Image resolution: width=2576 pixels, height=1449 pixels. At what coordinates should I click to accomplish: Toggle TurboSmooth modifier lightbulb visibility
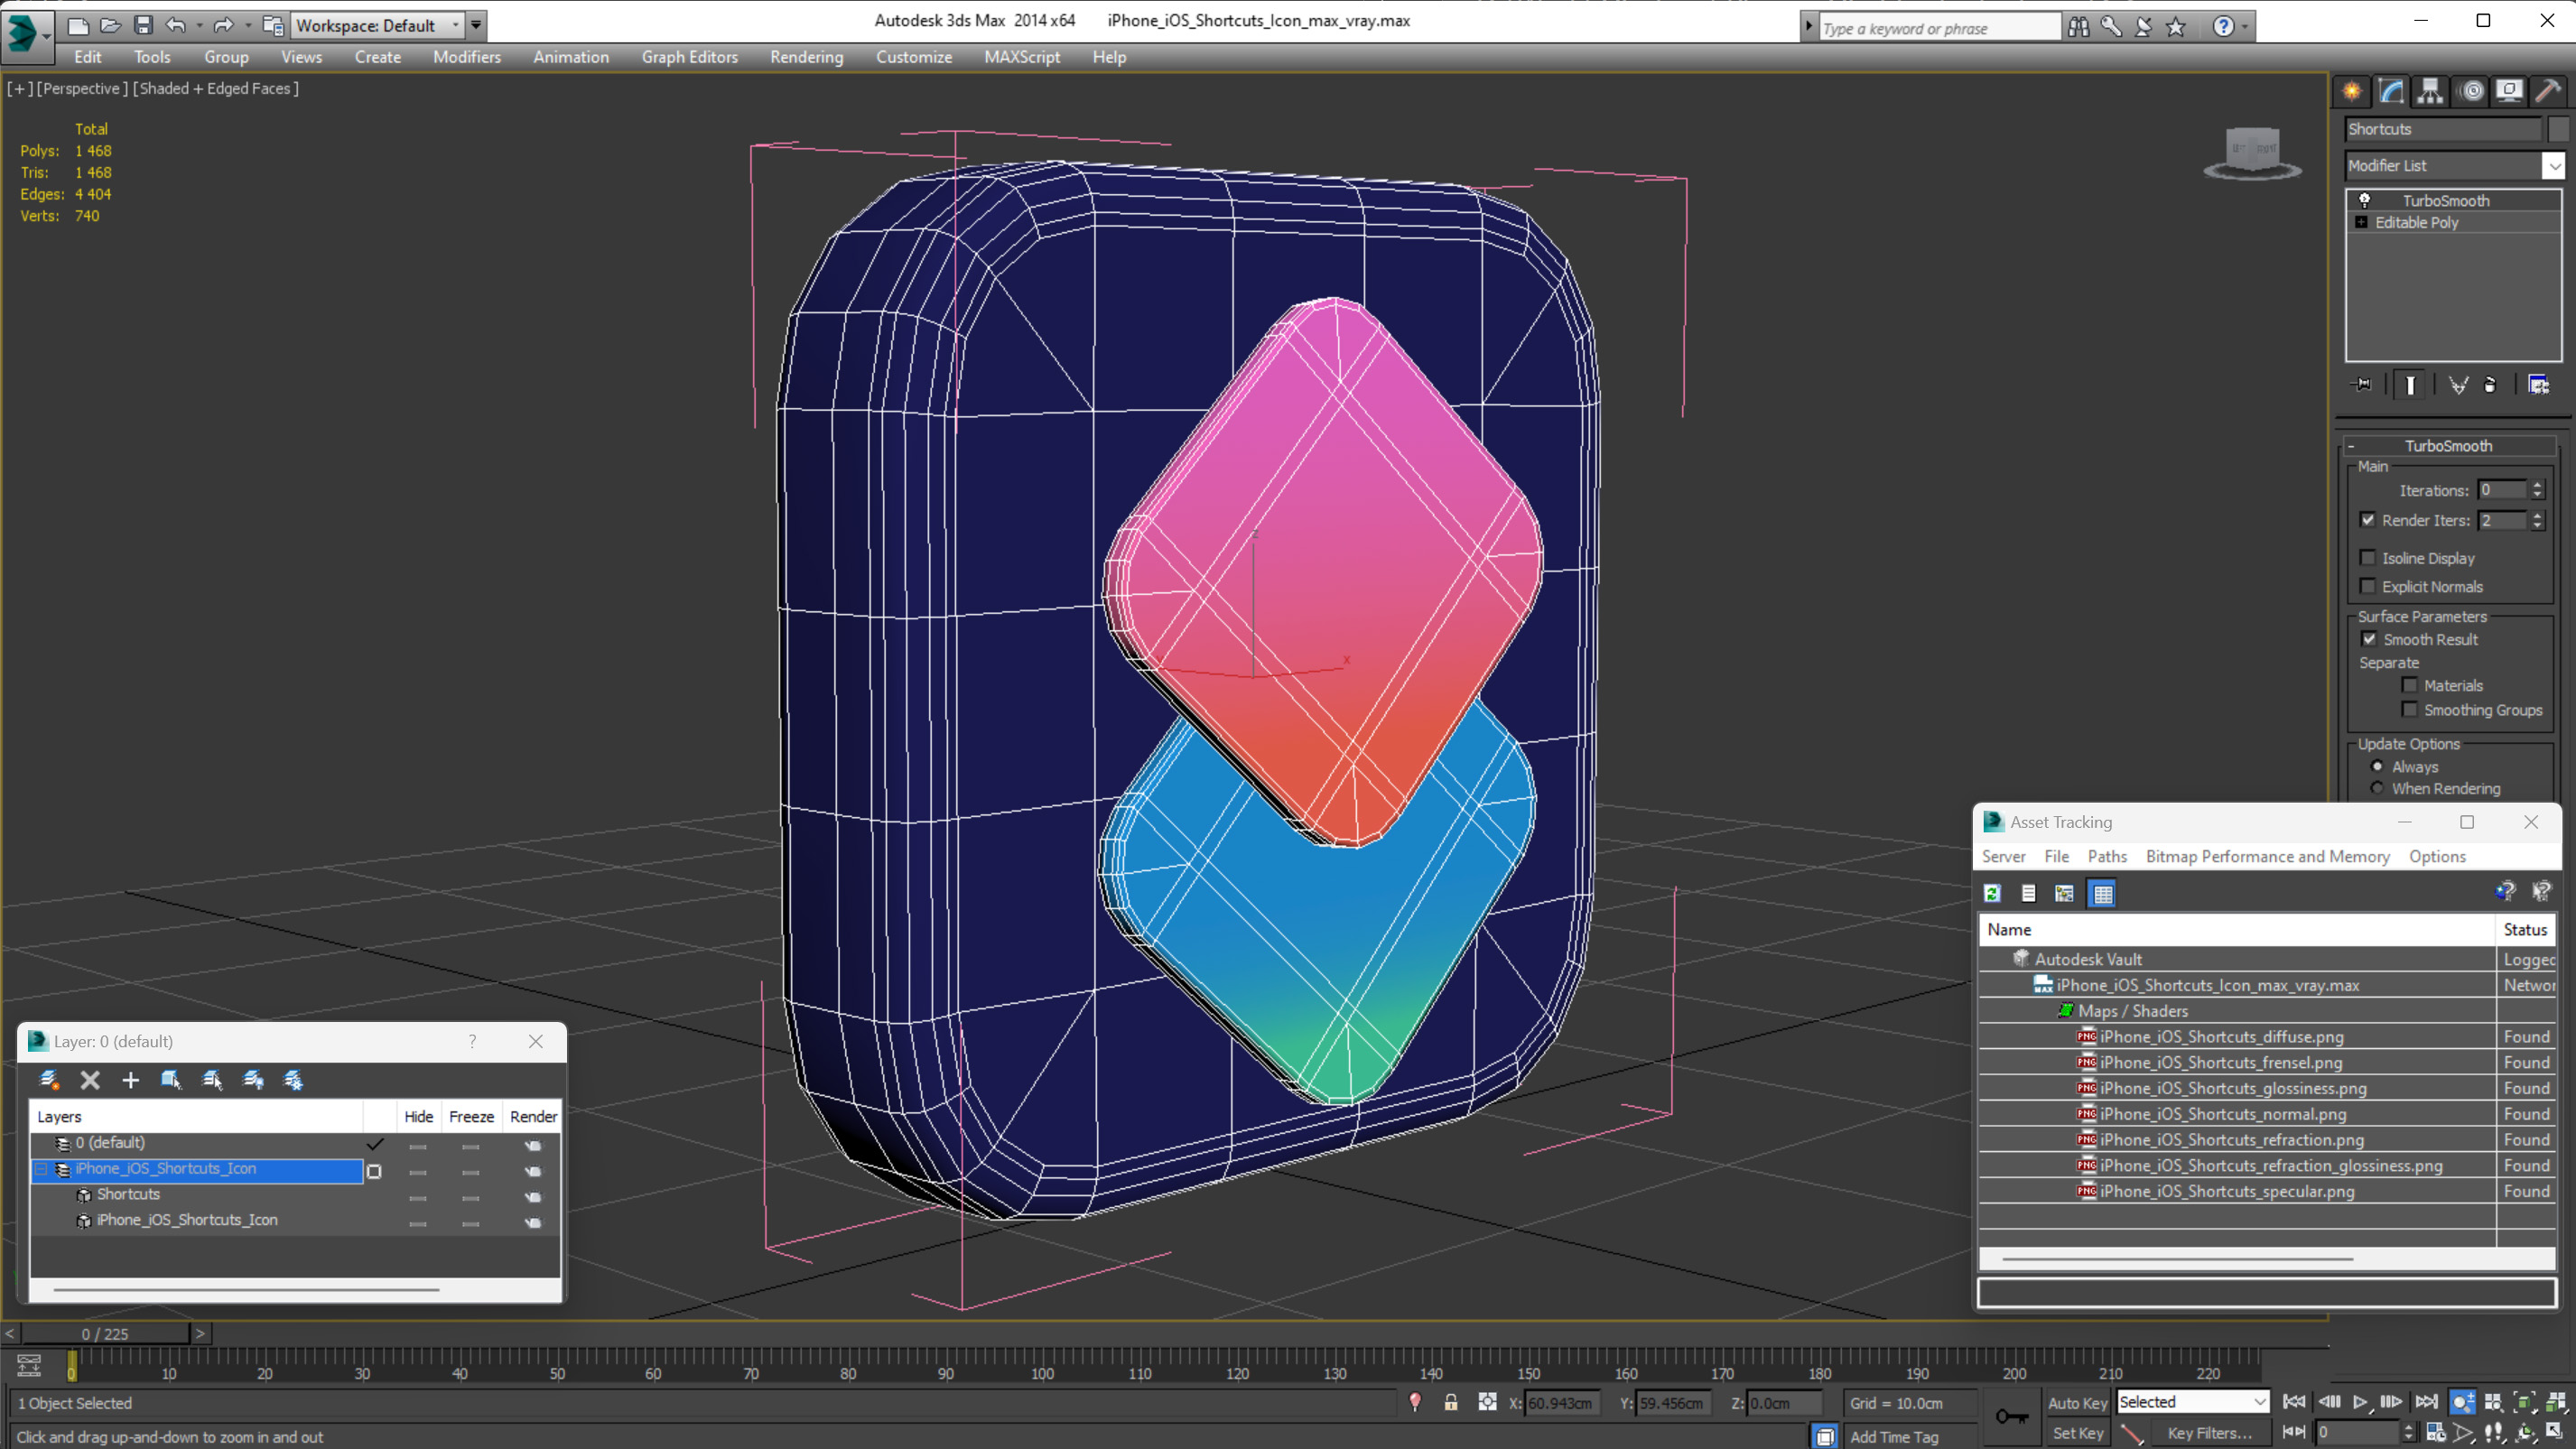click(x=2365, y=200)
